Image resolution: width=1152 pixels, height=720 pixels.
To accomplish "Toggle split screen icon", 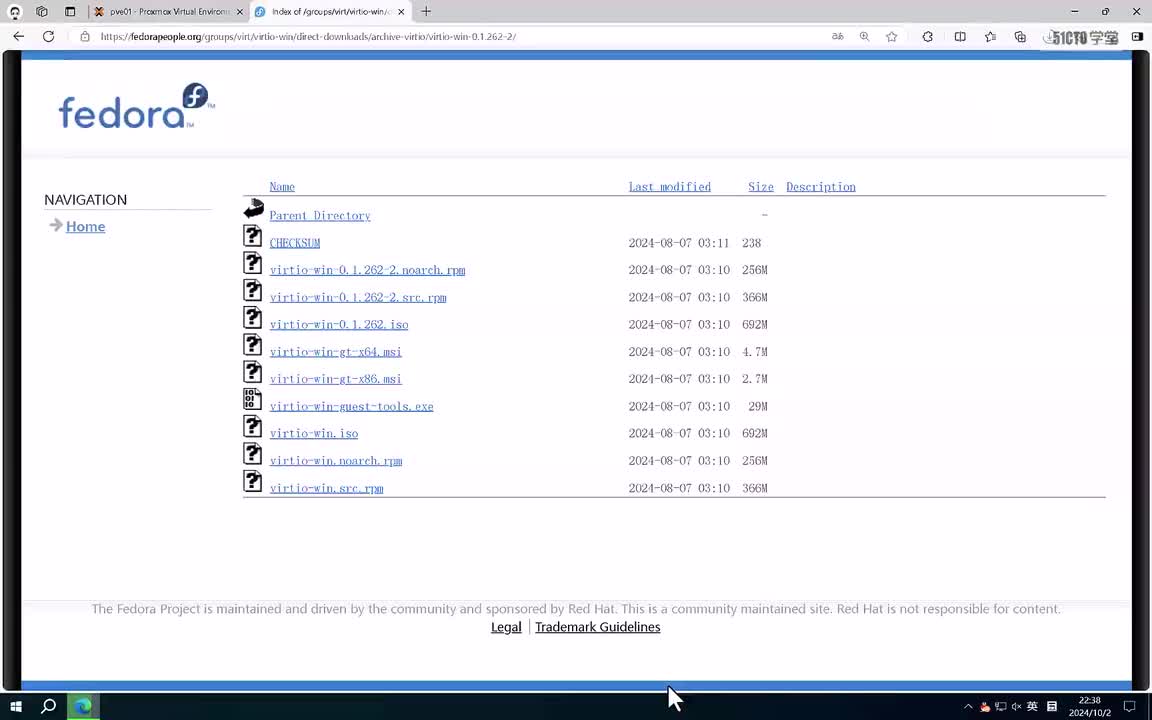I will coord(960,36).
